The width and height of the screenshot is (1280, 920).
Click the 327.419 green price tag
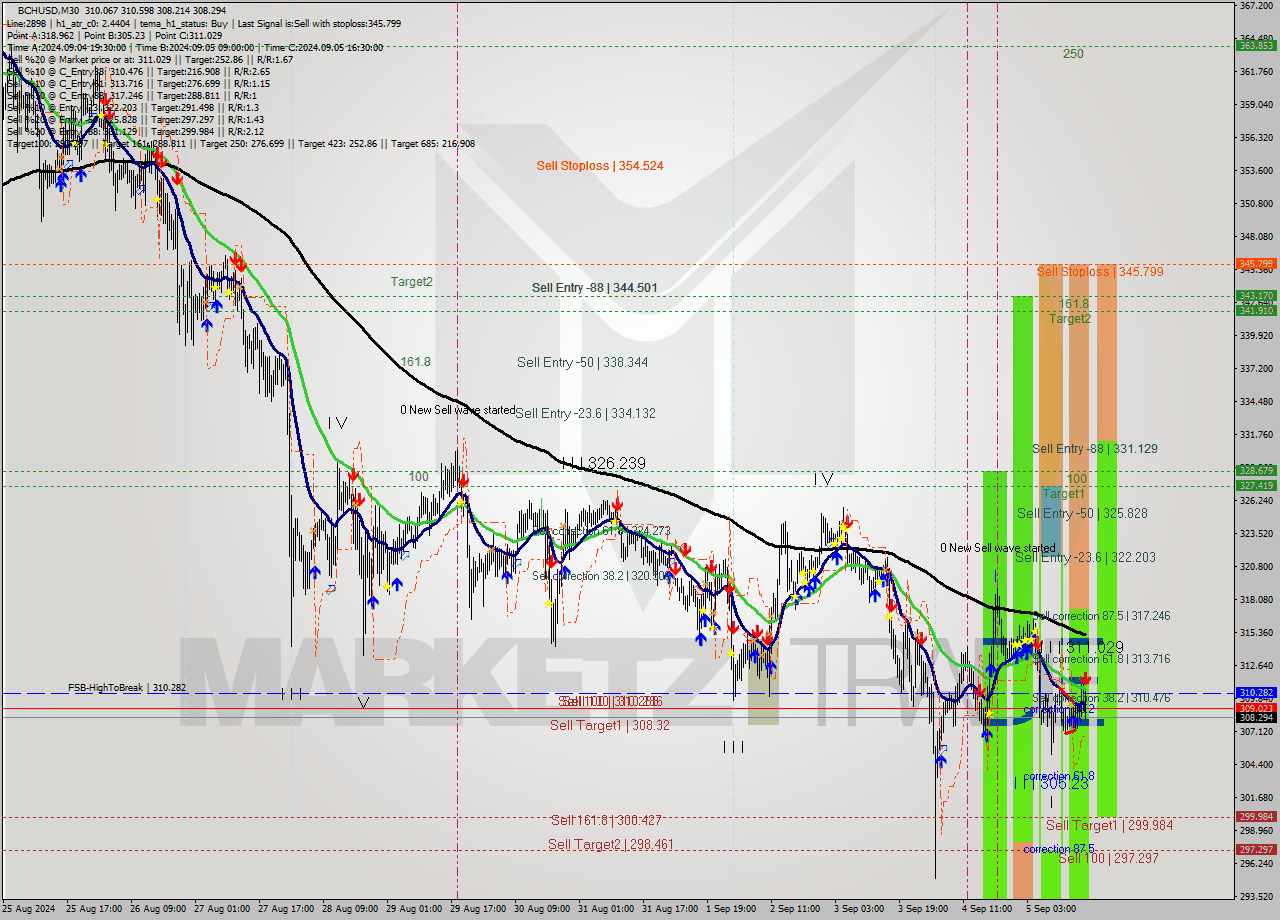click(1256, 485)
